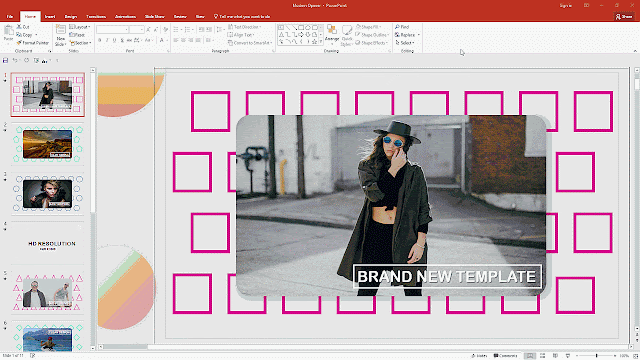The height and width of the screenshot is (360, 640).
Task: Select the triangle shape in shapes gallery
Action: [x=281, y=35]
